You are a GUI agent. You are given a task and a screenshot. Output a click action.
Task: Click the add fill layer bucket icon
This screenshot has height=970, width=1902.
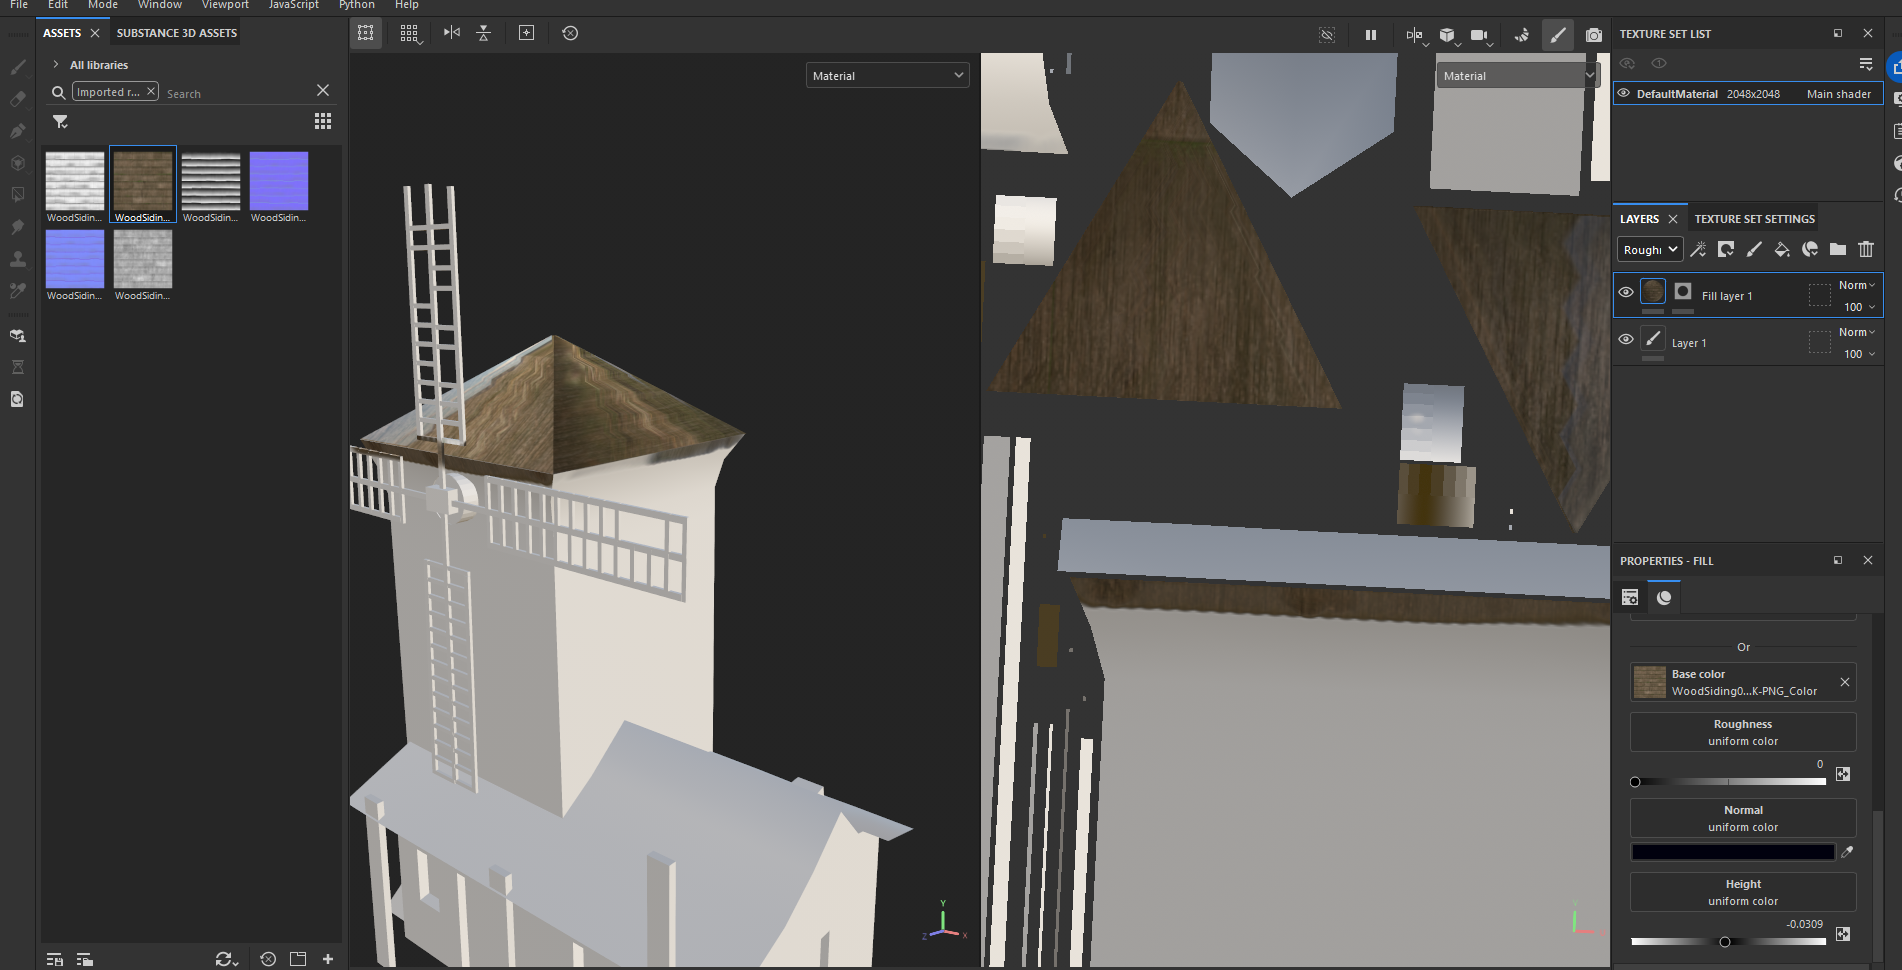[1781, 249]
